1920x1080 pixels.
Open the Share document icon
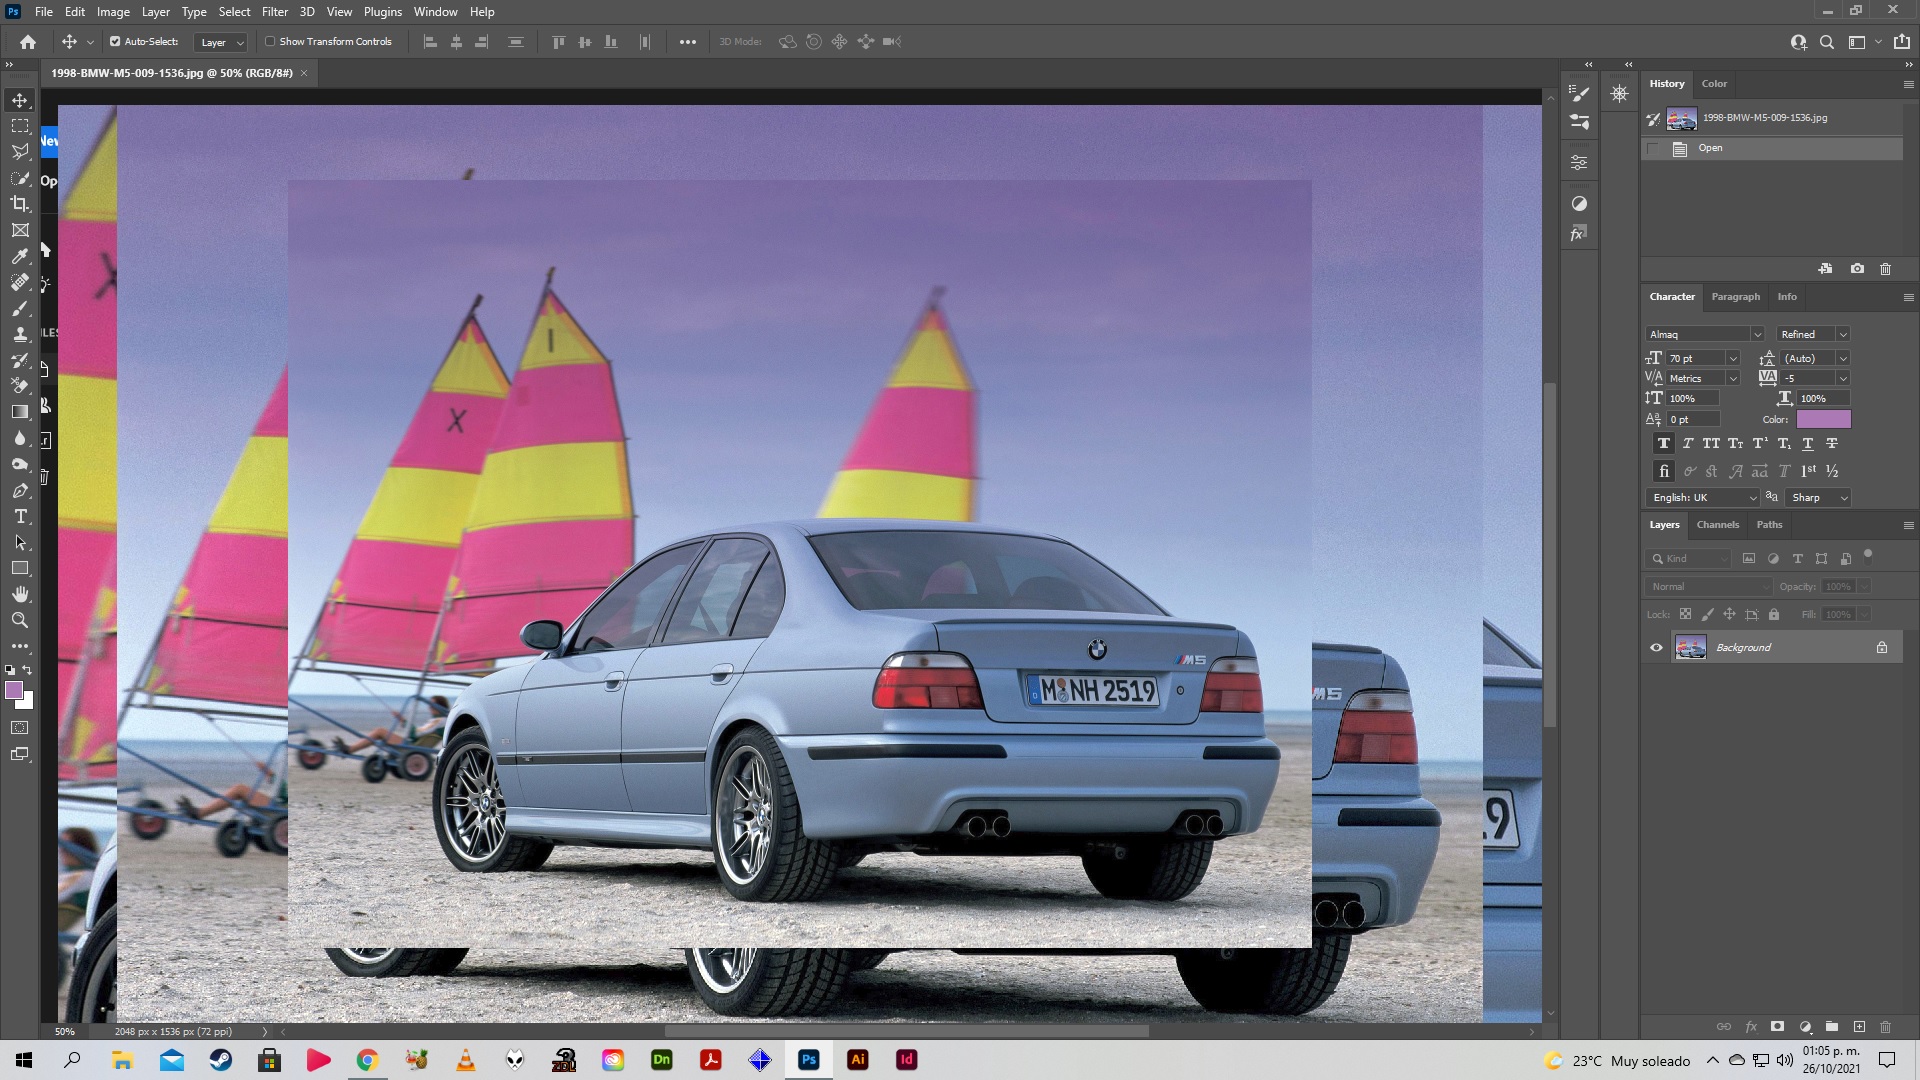(1902, 42)
